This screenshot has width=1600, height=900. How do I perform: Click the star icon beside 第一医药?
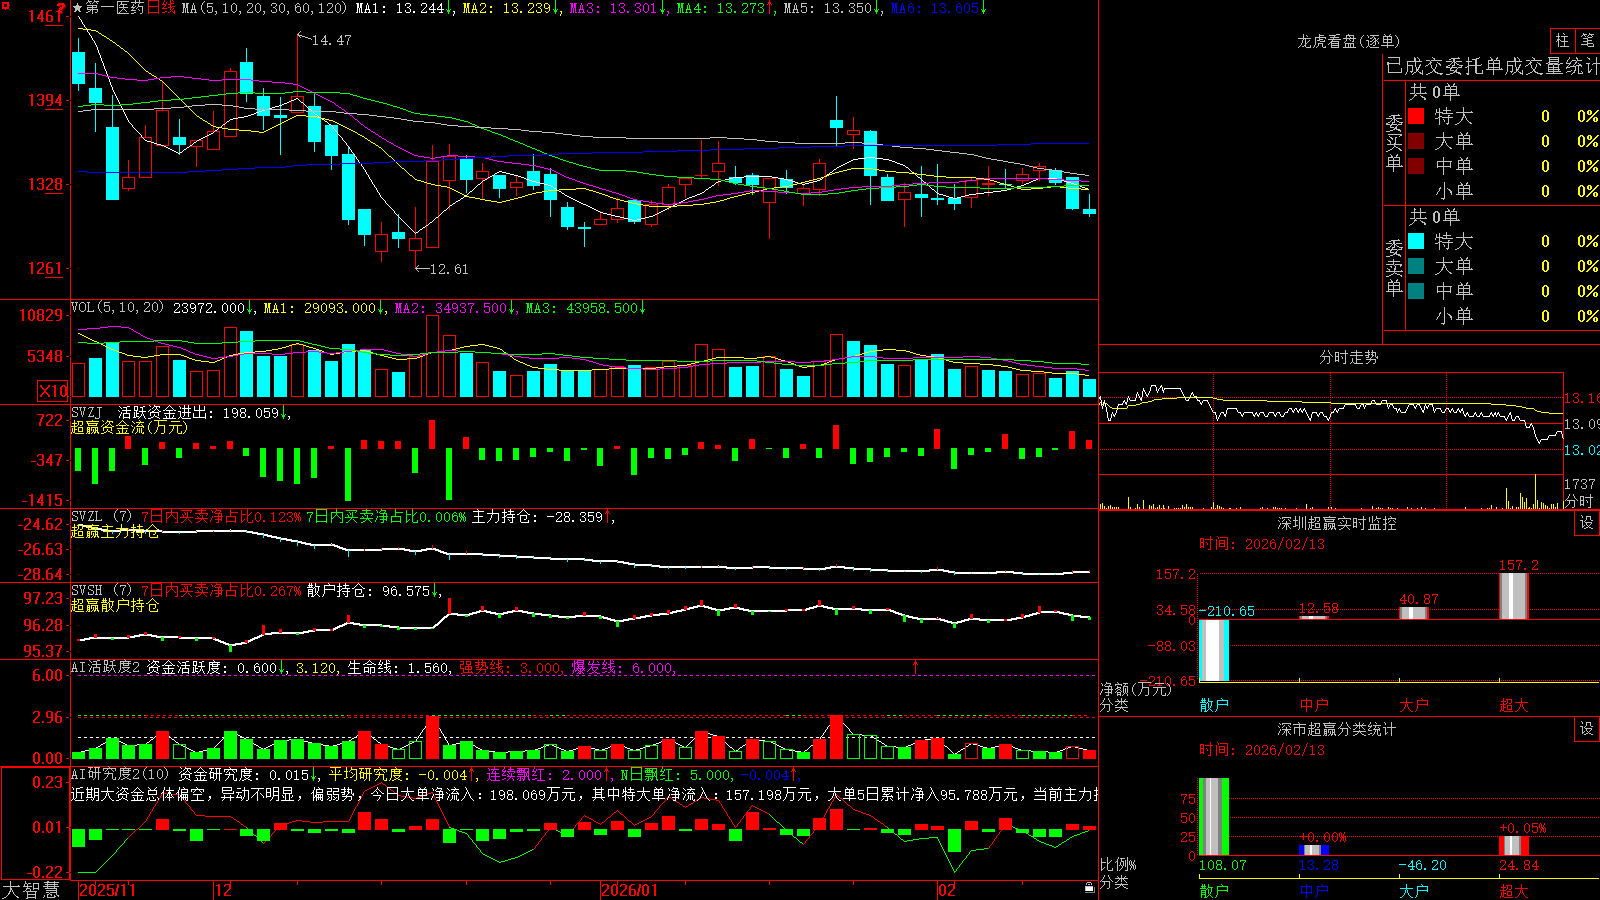tap(78, 8)
